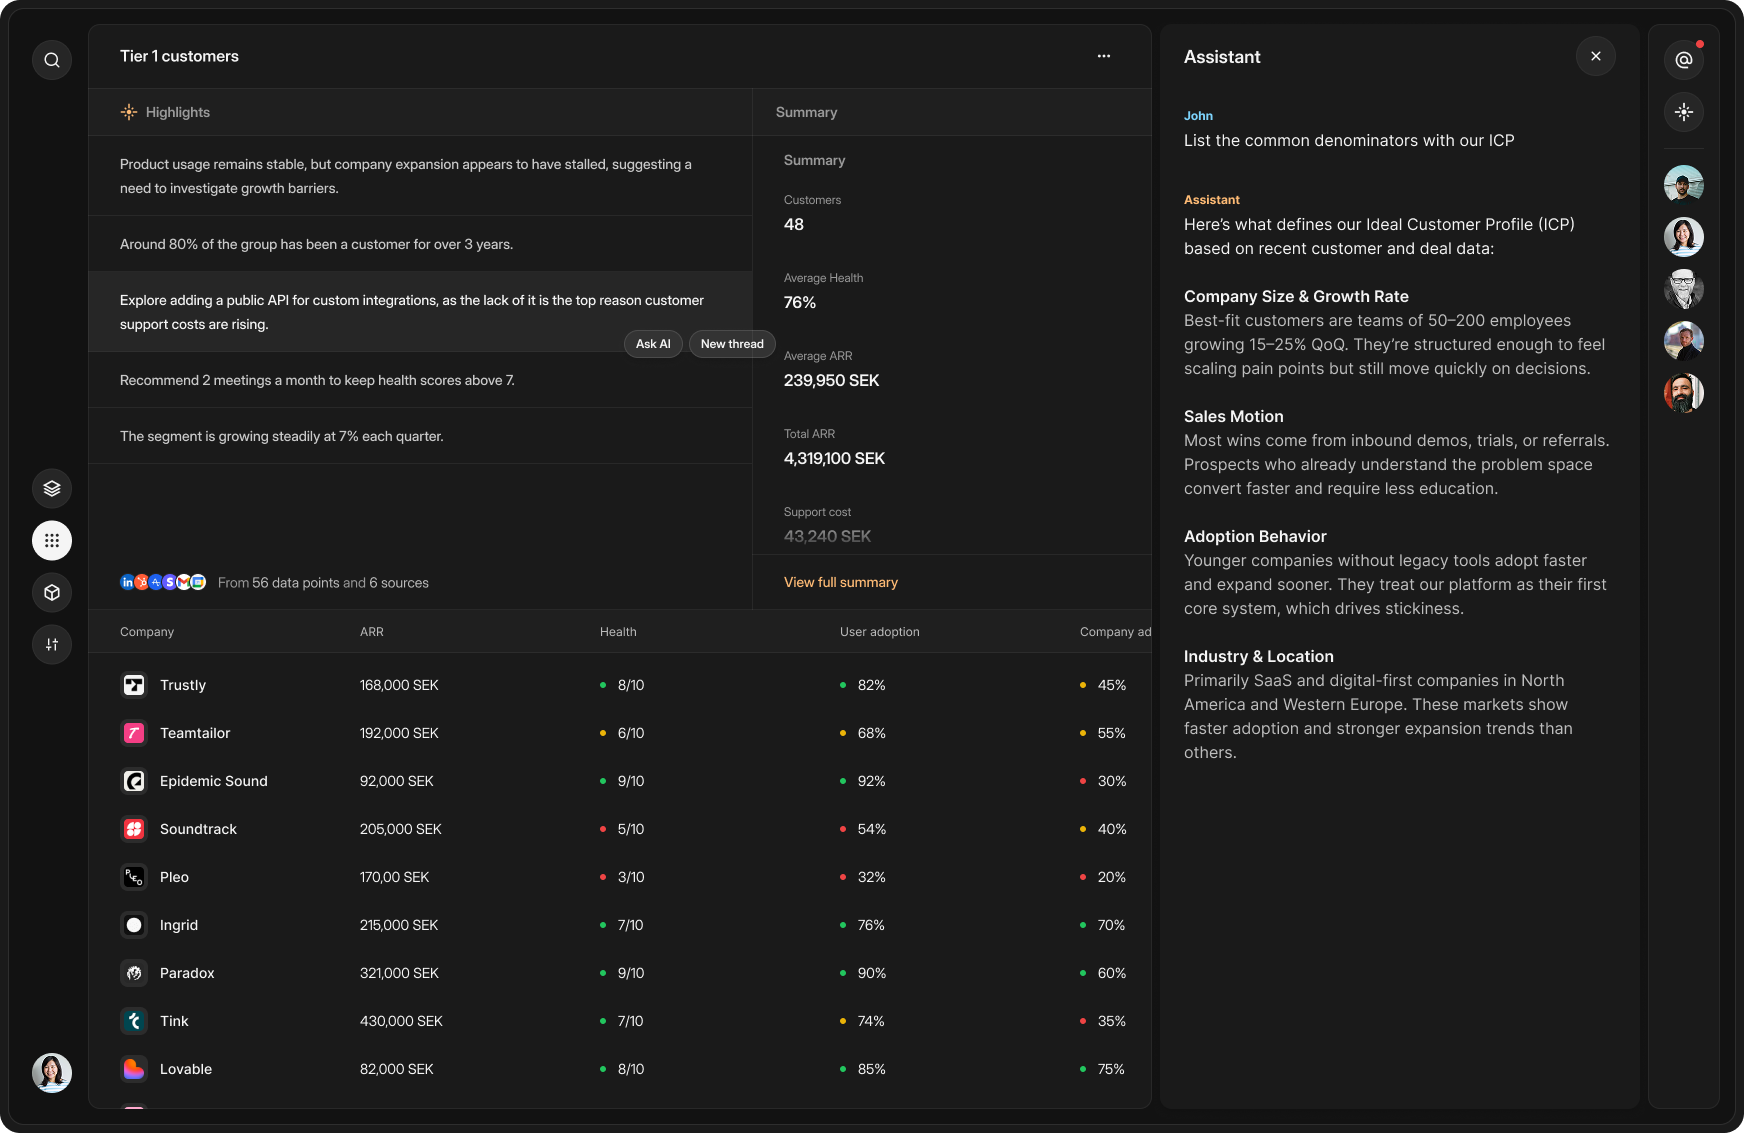1744x1133 pixels.
Task: Click the sort arrows icon in sidebar
Action: pyautogui.click(x=52, y=645)
